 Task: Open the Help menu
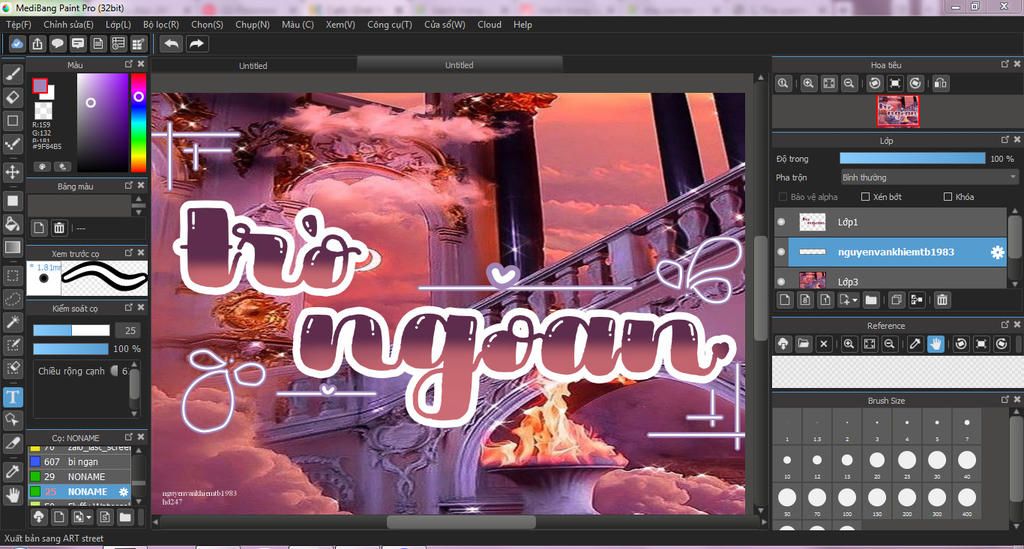point(522,24)
